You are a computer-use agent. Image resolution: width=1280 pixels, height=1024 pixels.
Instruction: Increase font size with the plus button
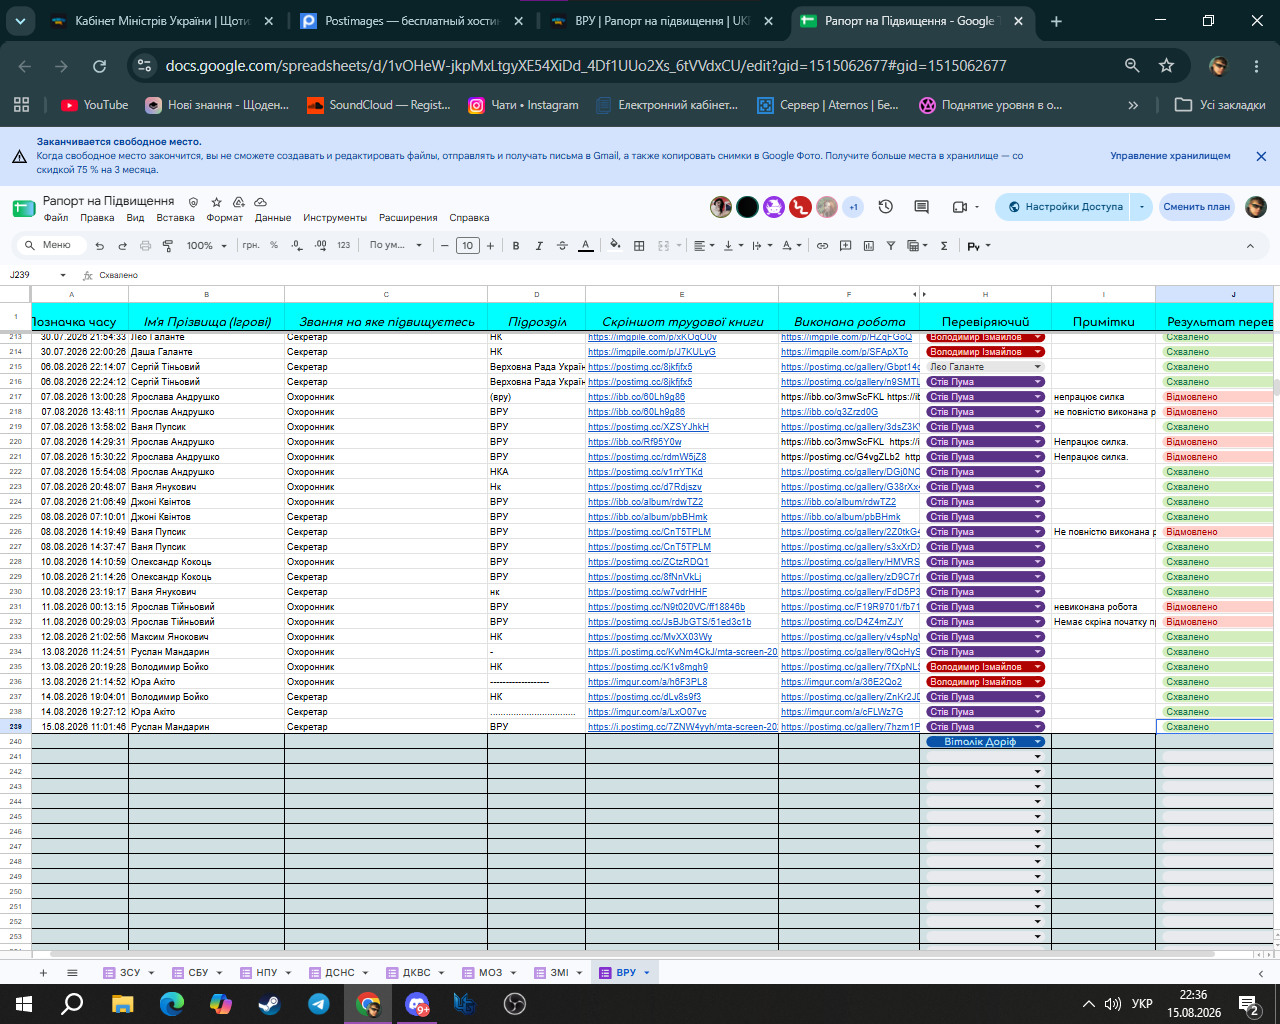tap(490, 246)
